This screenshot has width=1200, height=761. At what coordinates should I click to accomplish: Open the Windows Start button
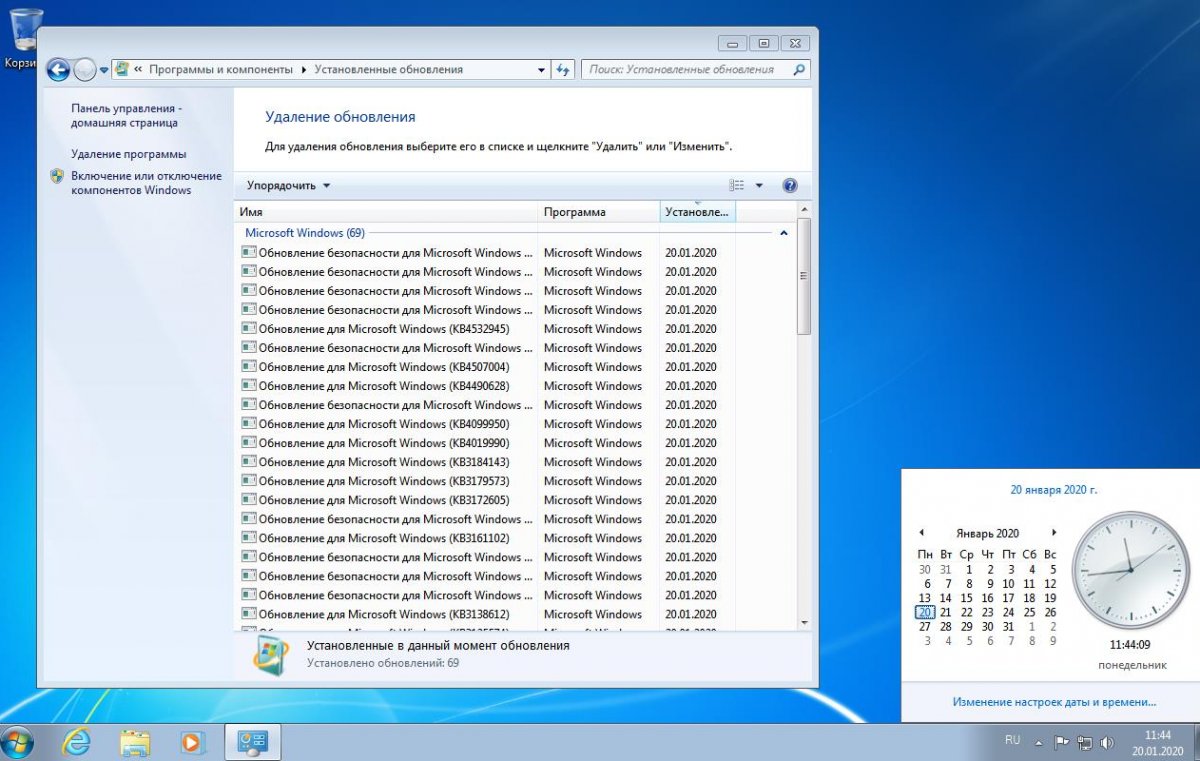(17, 742)
